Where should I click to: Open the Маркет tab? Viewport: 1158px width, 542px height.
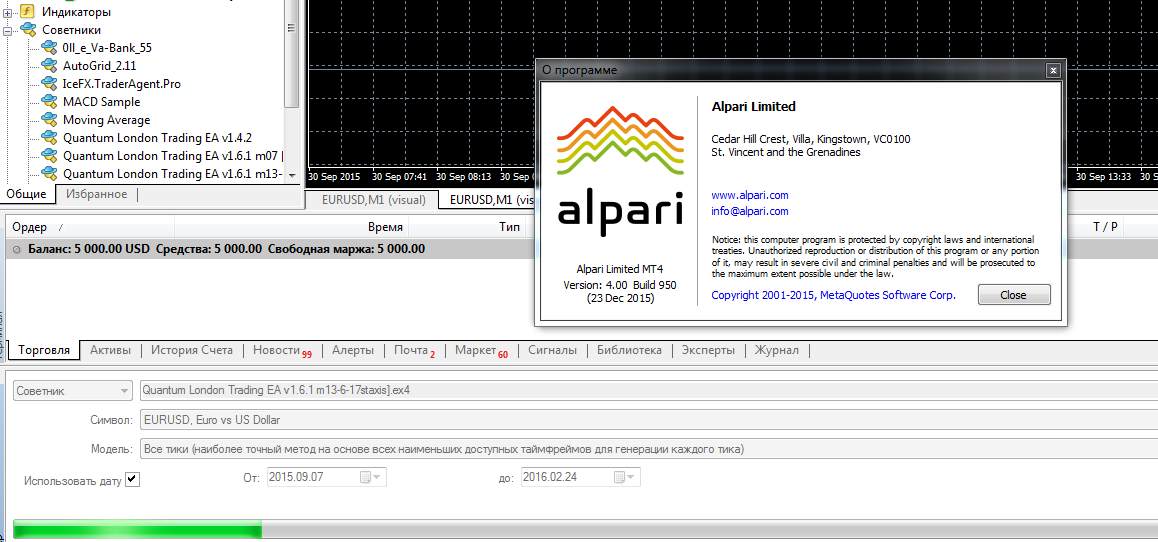click(x=481, y=351)
